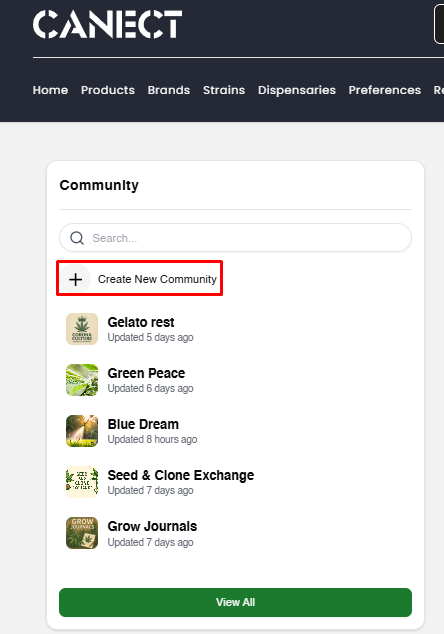Click the CANECT logo
Image resolution: width=444 pixels, height=634 pixels.
click(x=108, y=25)
